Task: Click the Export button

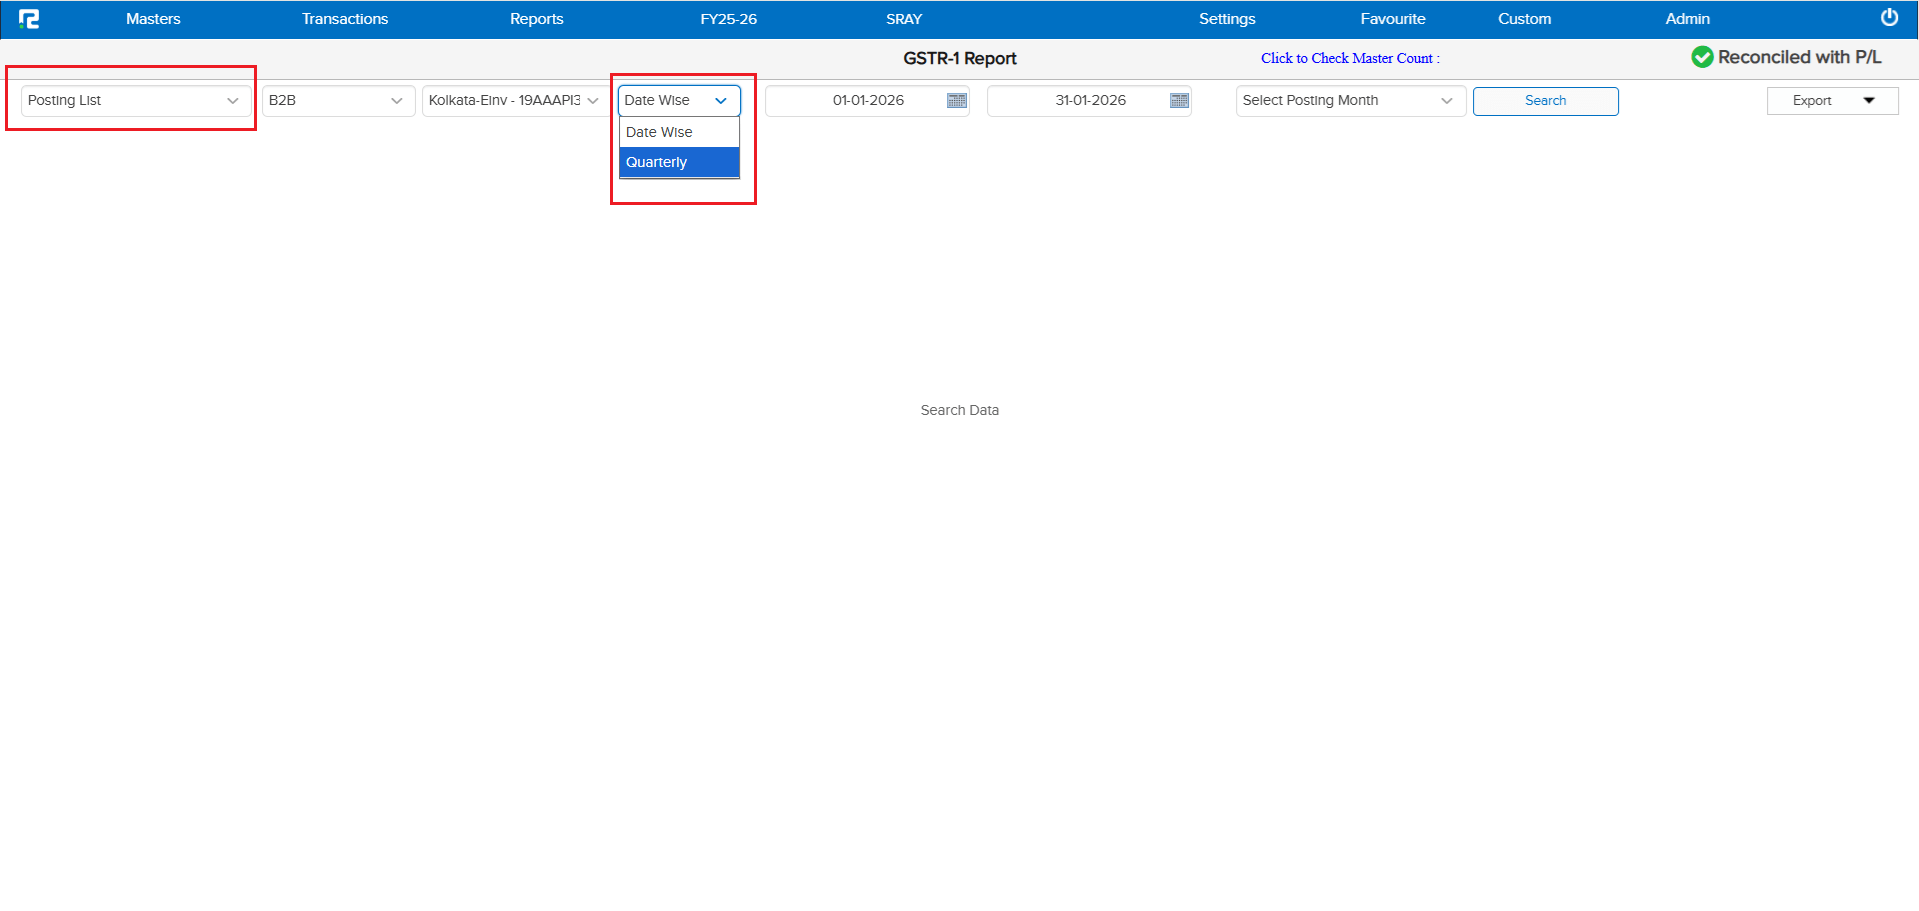Action: [1813, 100]
